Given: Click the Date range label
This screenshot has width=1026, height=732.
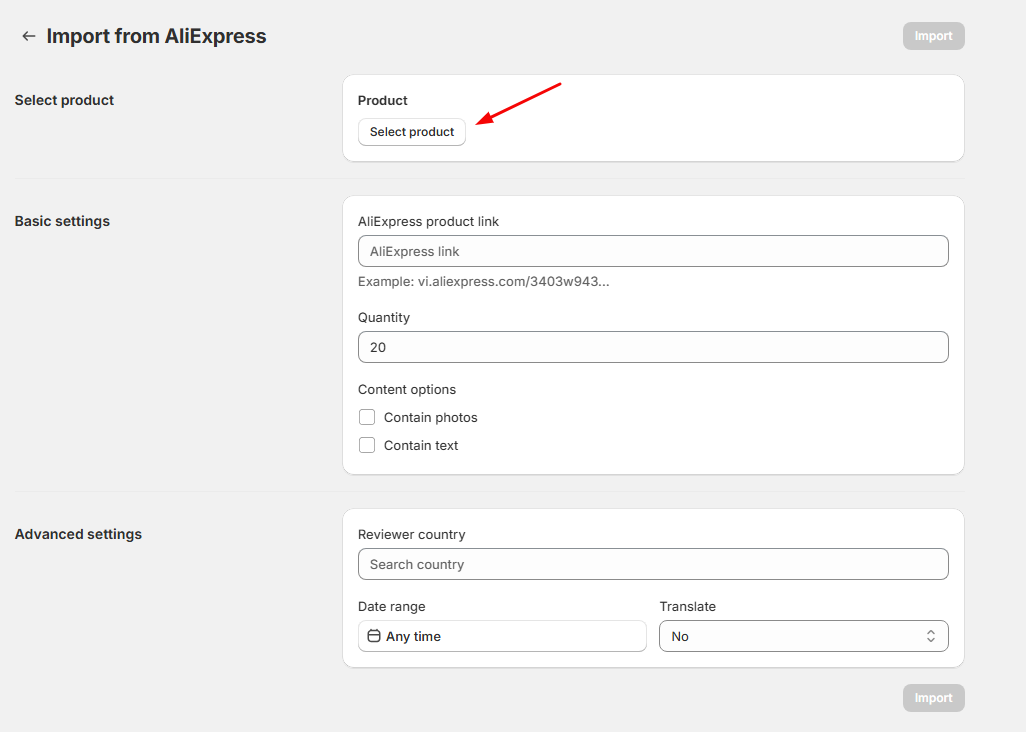Looking at the screenshot, I should click(x=391, y=606).
